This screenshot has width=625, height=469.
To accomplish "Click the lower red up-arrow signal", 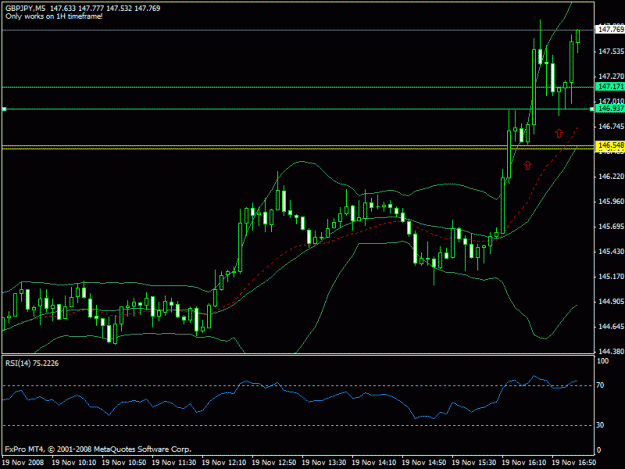I will [527, 165].
